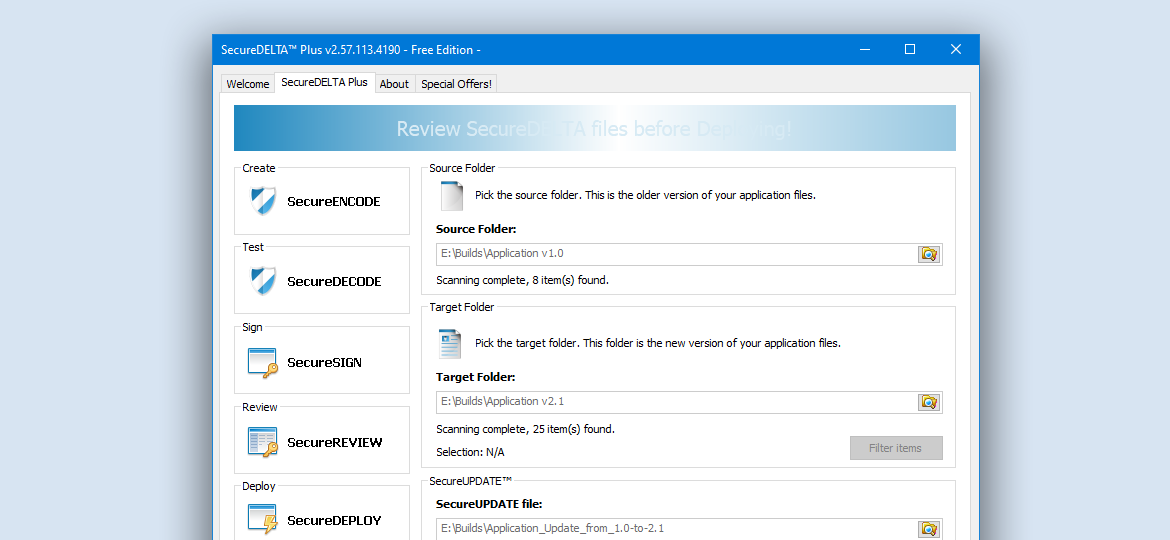Click the 'SecureUPDATE file:' label
The height and width of the screenshot is (540, 1170).
click(x=489, y=503)
